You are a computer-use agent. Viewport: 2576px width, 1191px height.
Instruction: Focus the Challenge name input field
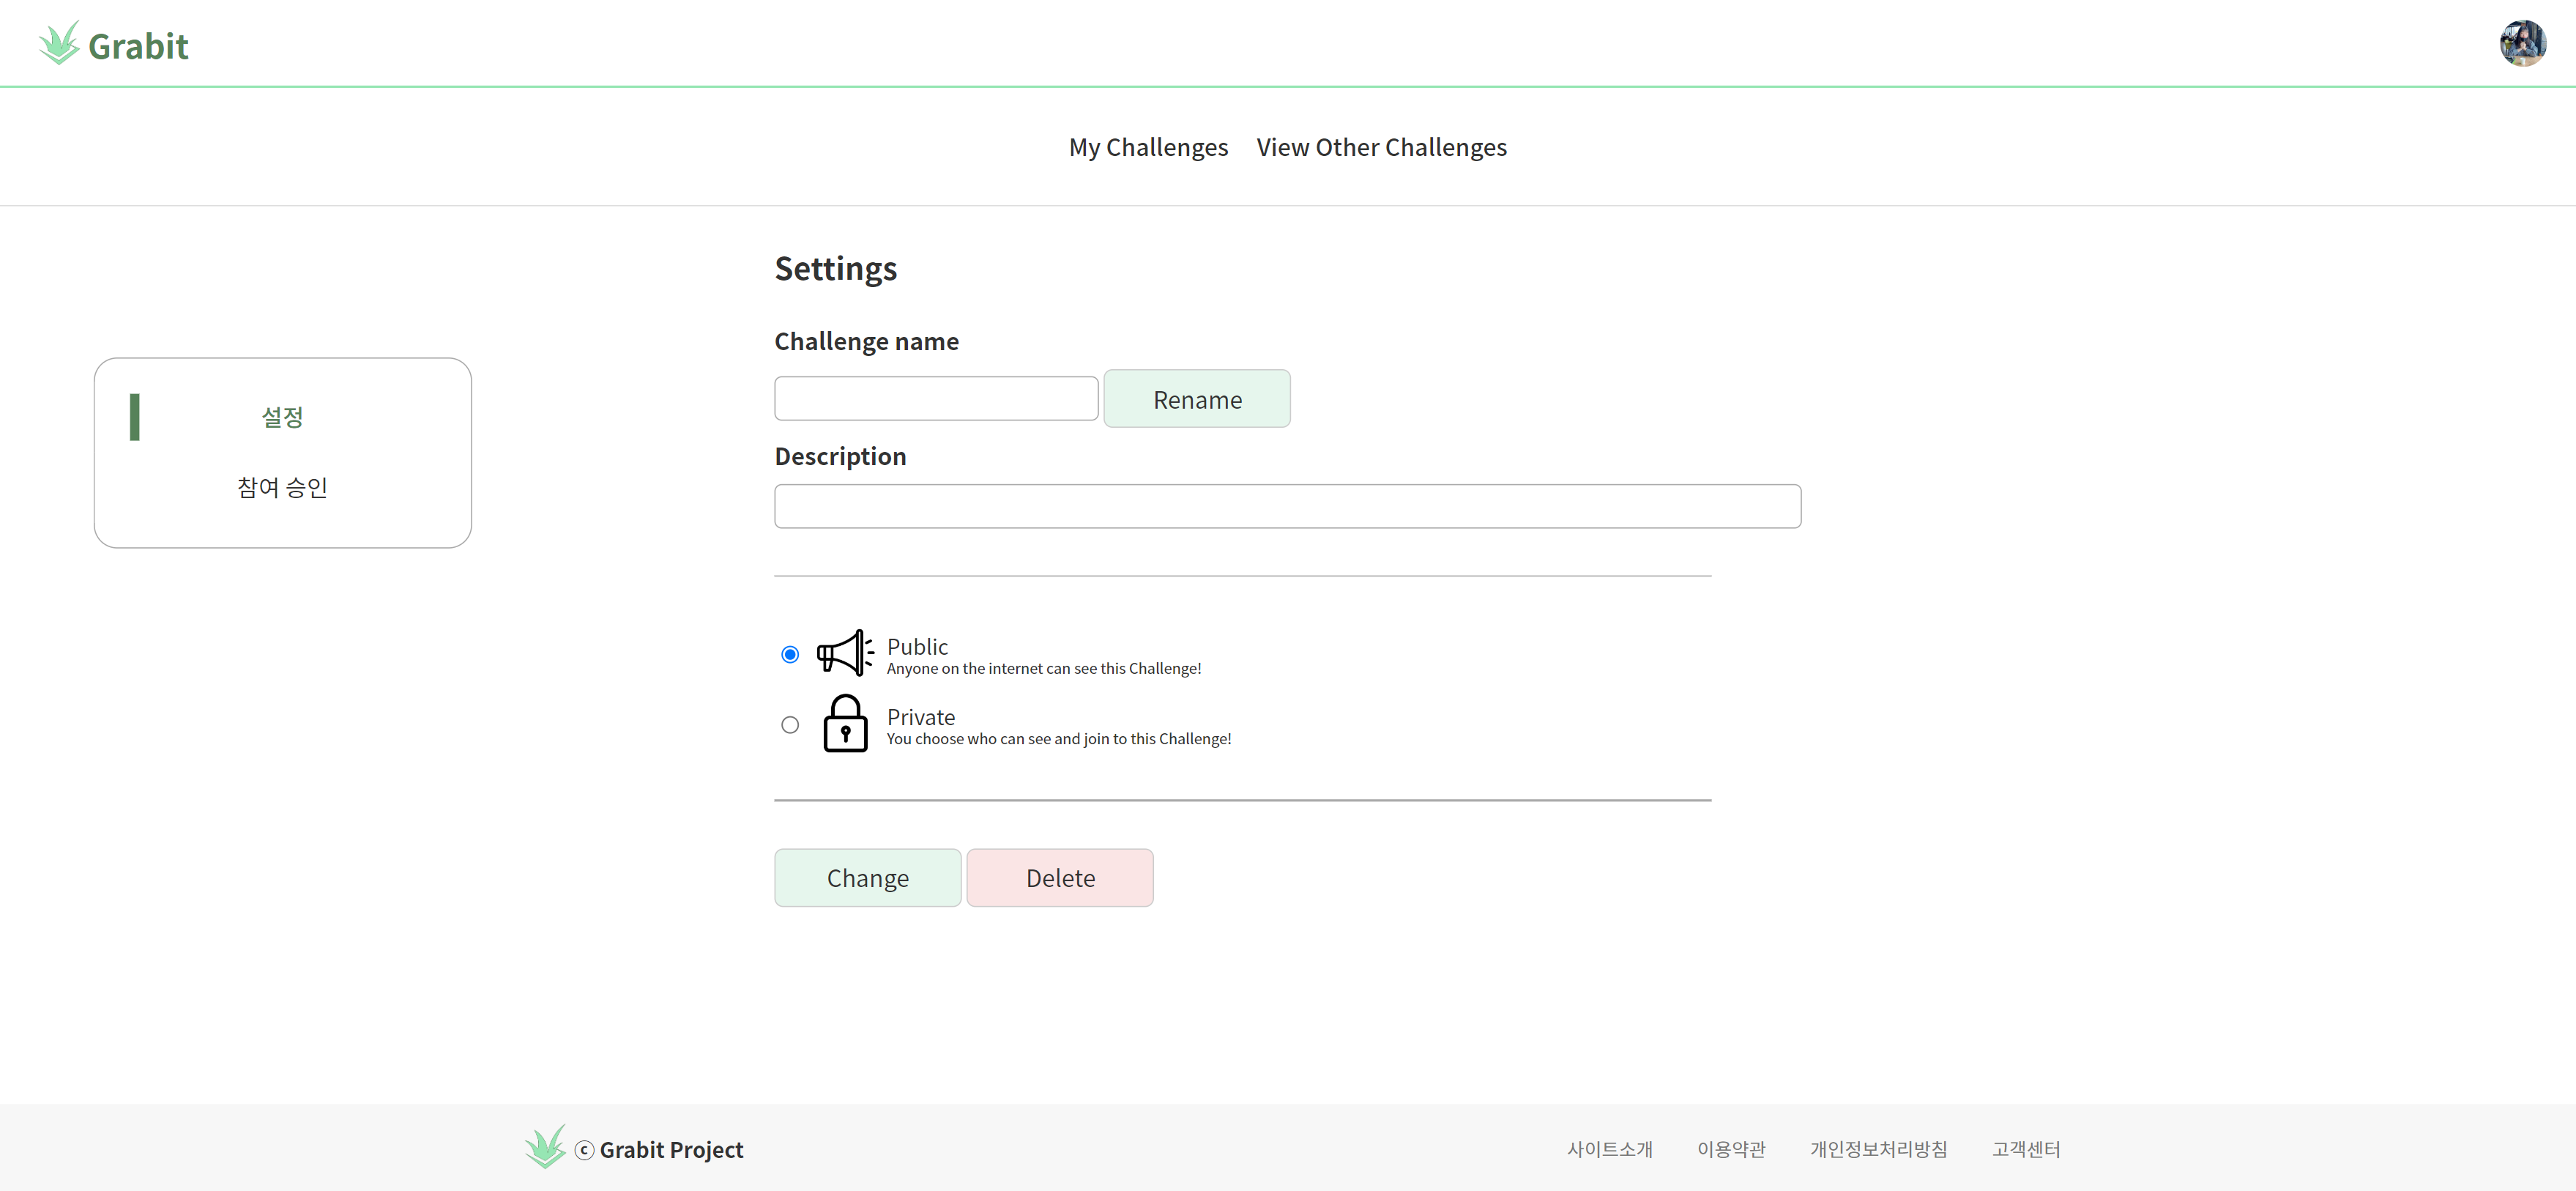click(936, 398)
